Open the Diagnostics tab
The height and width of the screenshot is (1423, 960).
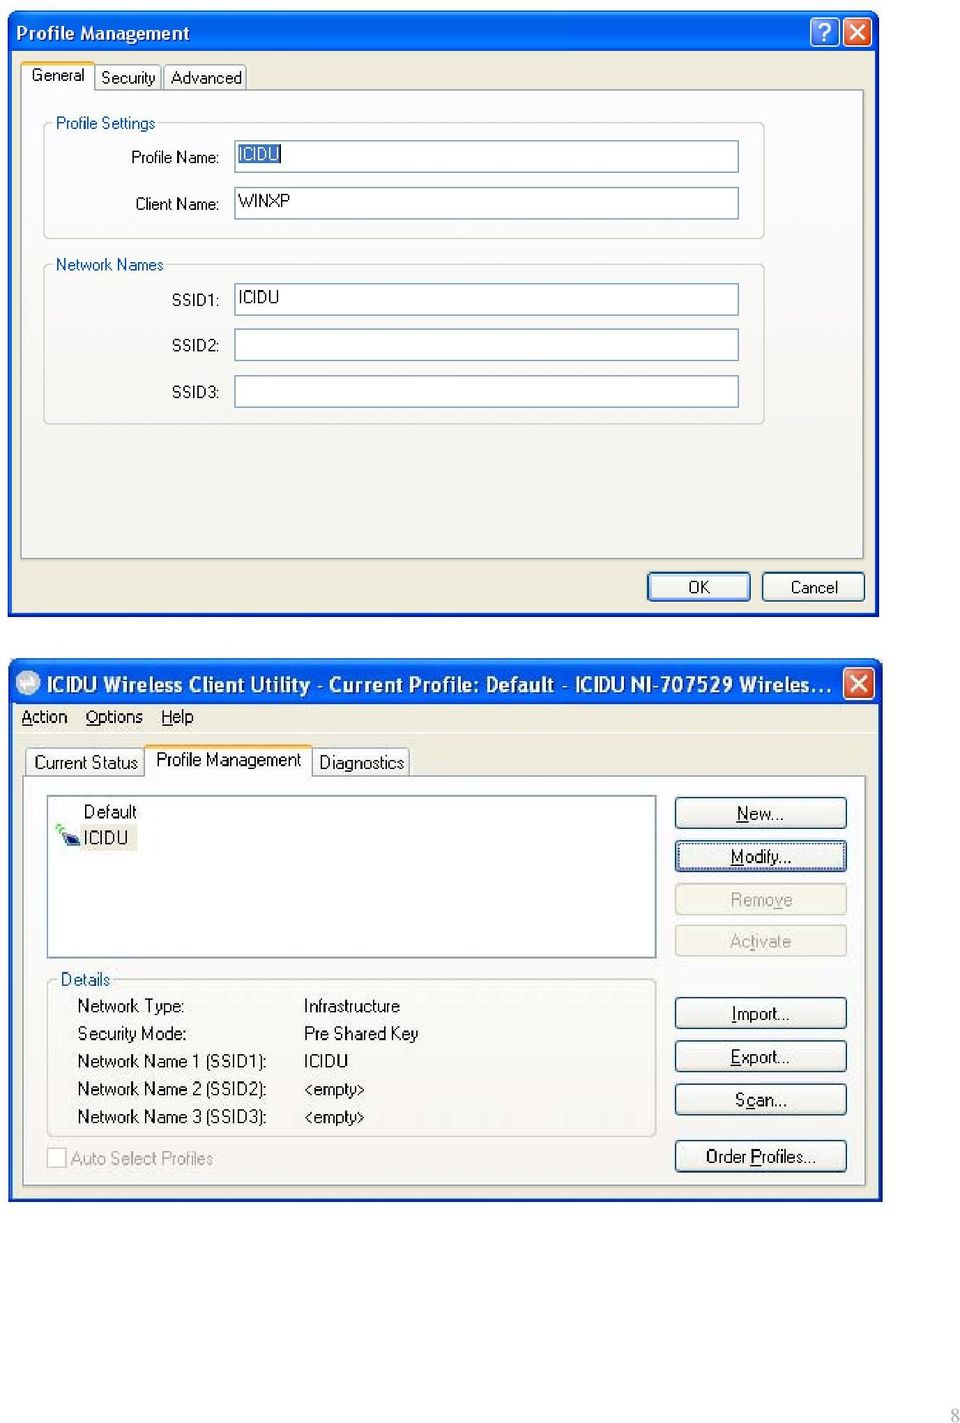click(362, 762)
